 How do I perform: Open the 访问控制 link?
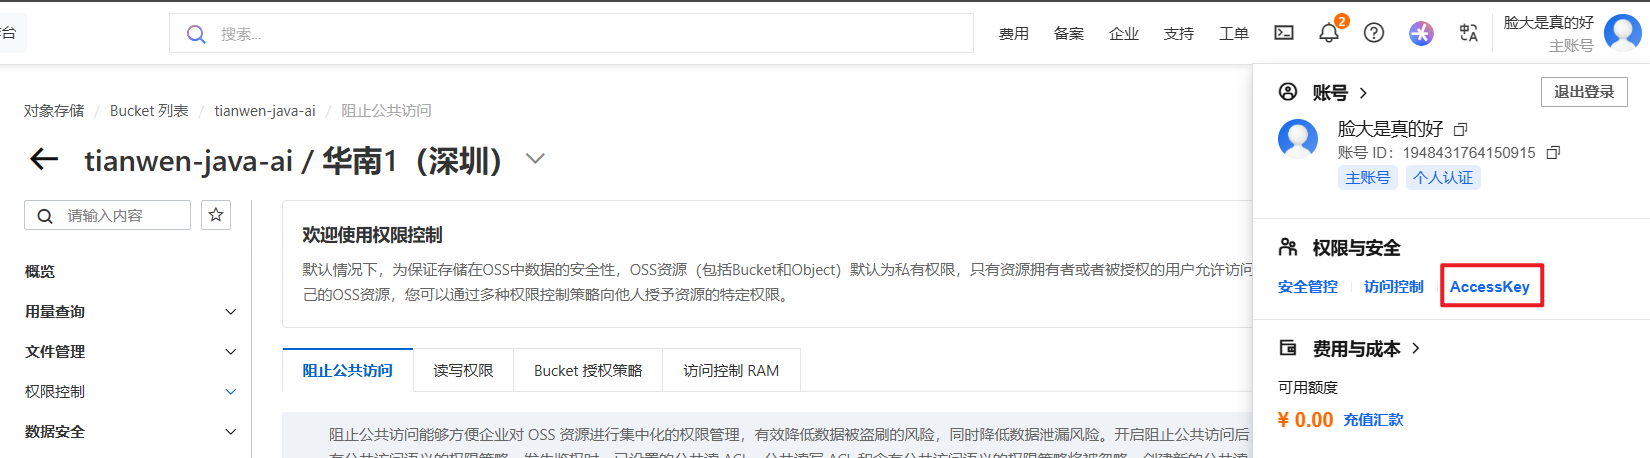(1394, 287)
